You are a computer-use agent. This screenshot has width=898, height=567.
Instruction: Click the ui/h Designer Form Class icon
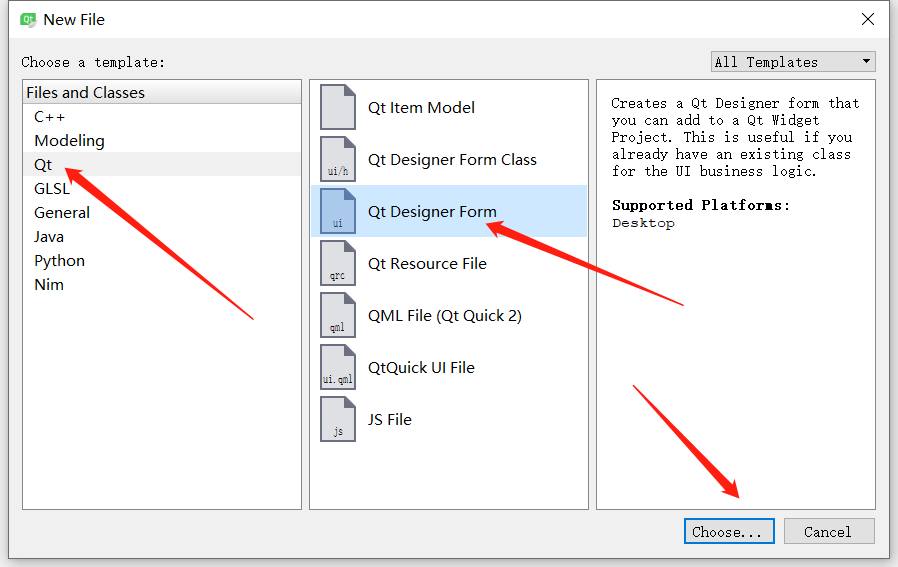click(x=338, y=159)
